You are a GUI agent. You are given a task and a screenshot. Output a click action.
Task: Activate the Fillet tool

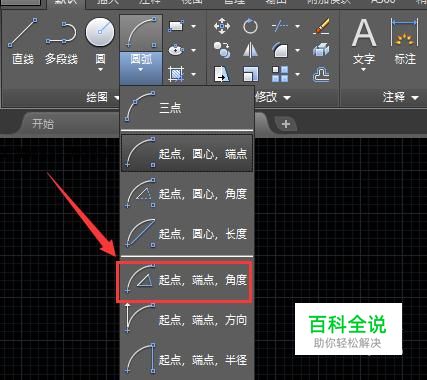click(x=280, y=50)
